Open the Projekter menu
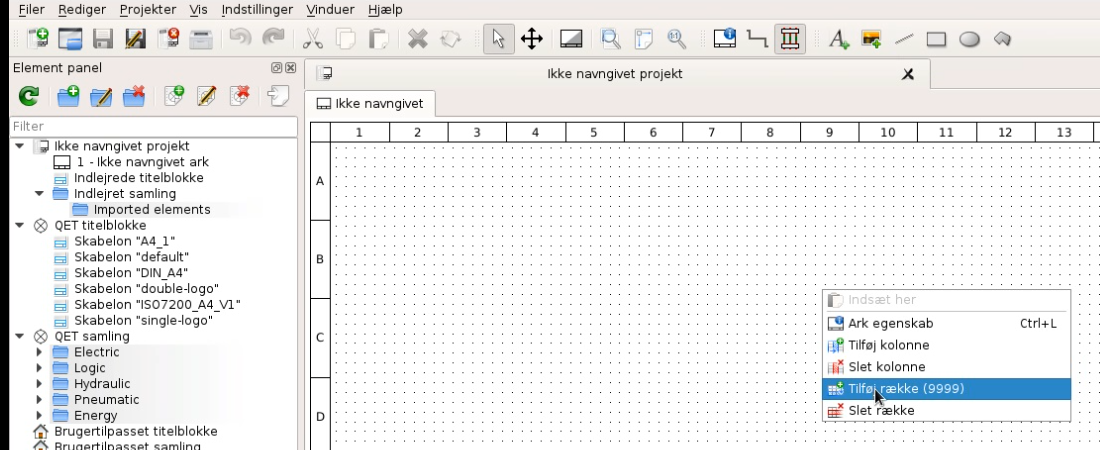This screenshot has width=1100, height=450. coord(147,9)
